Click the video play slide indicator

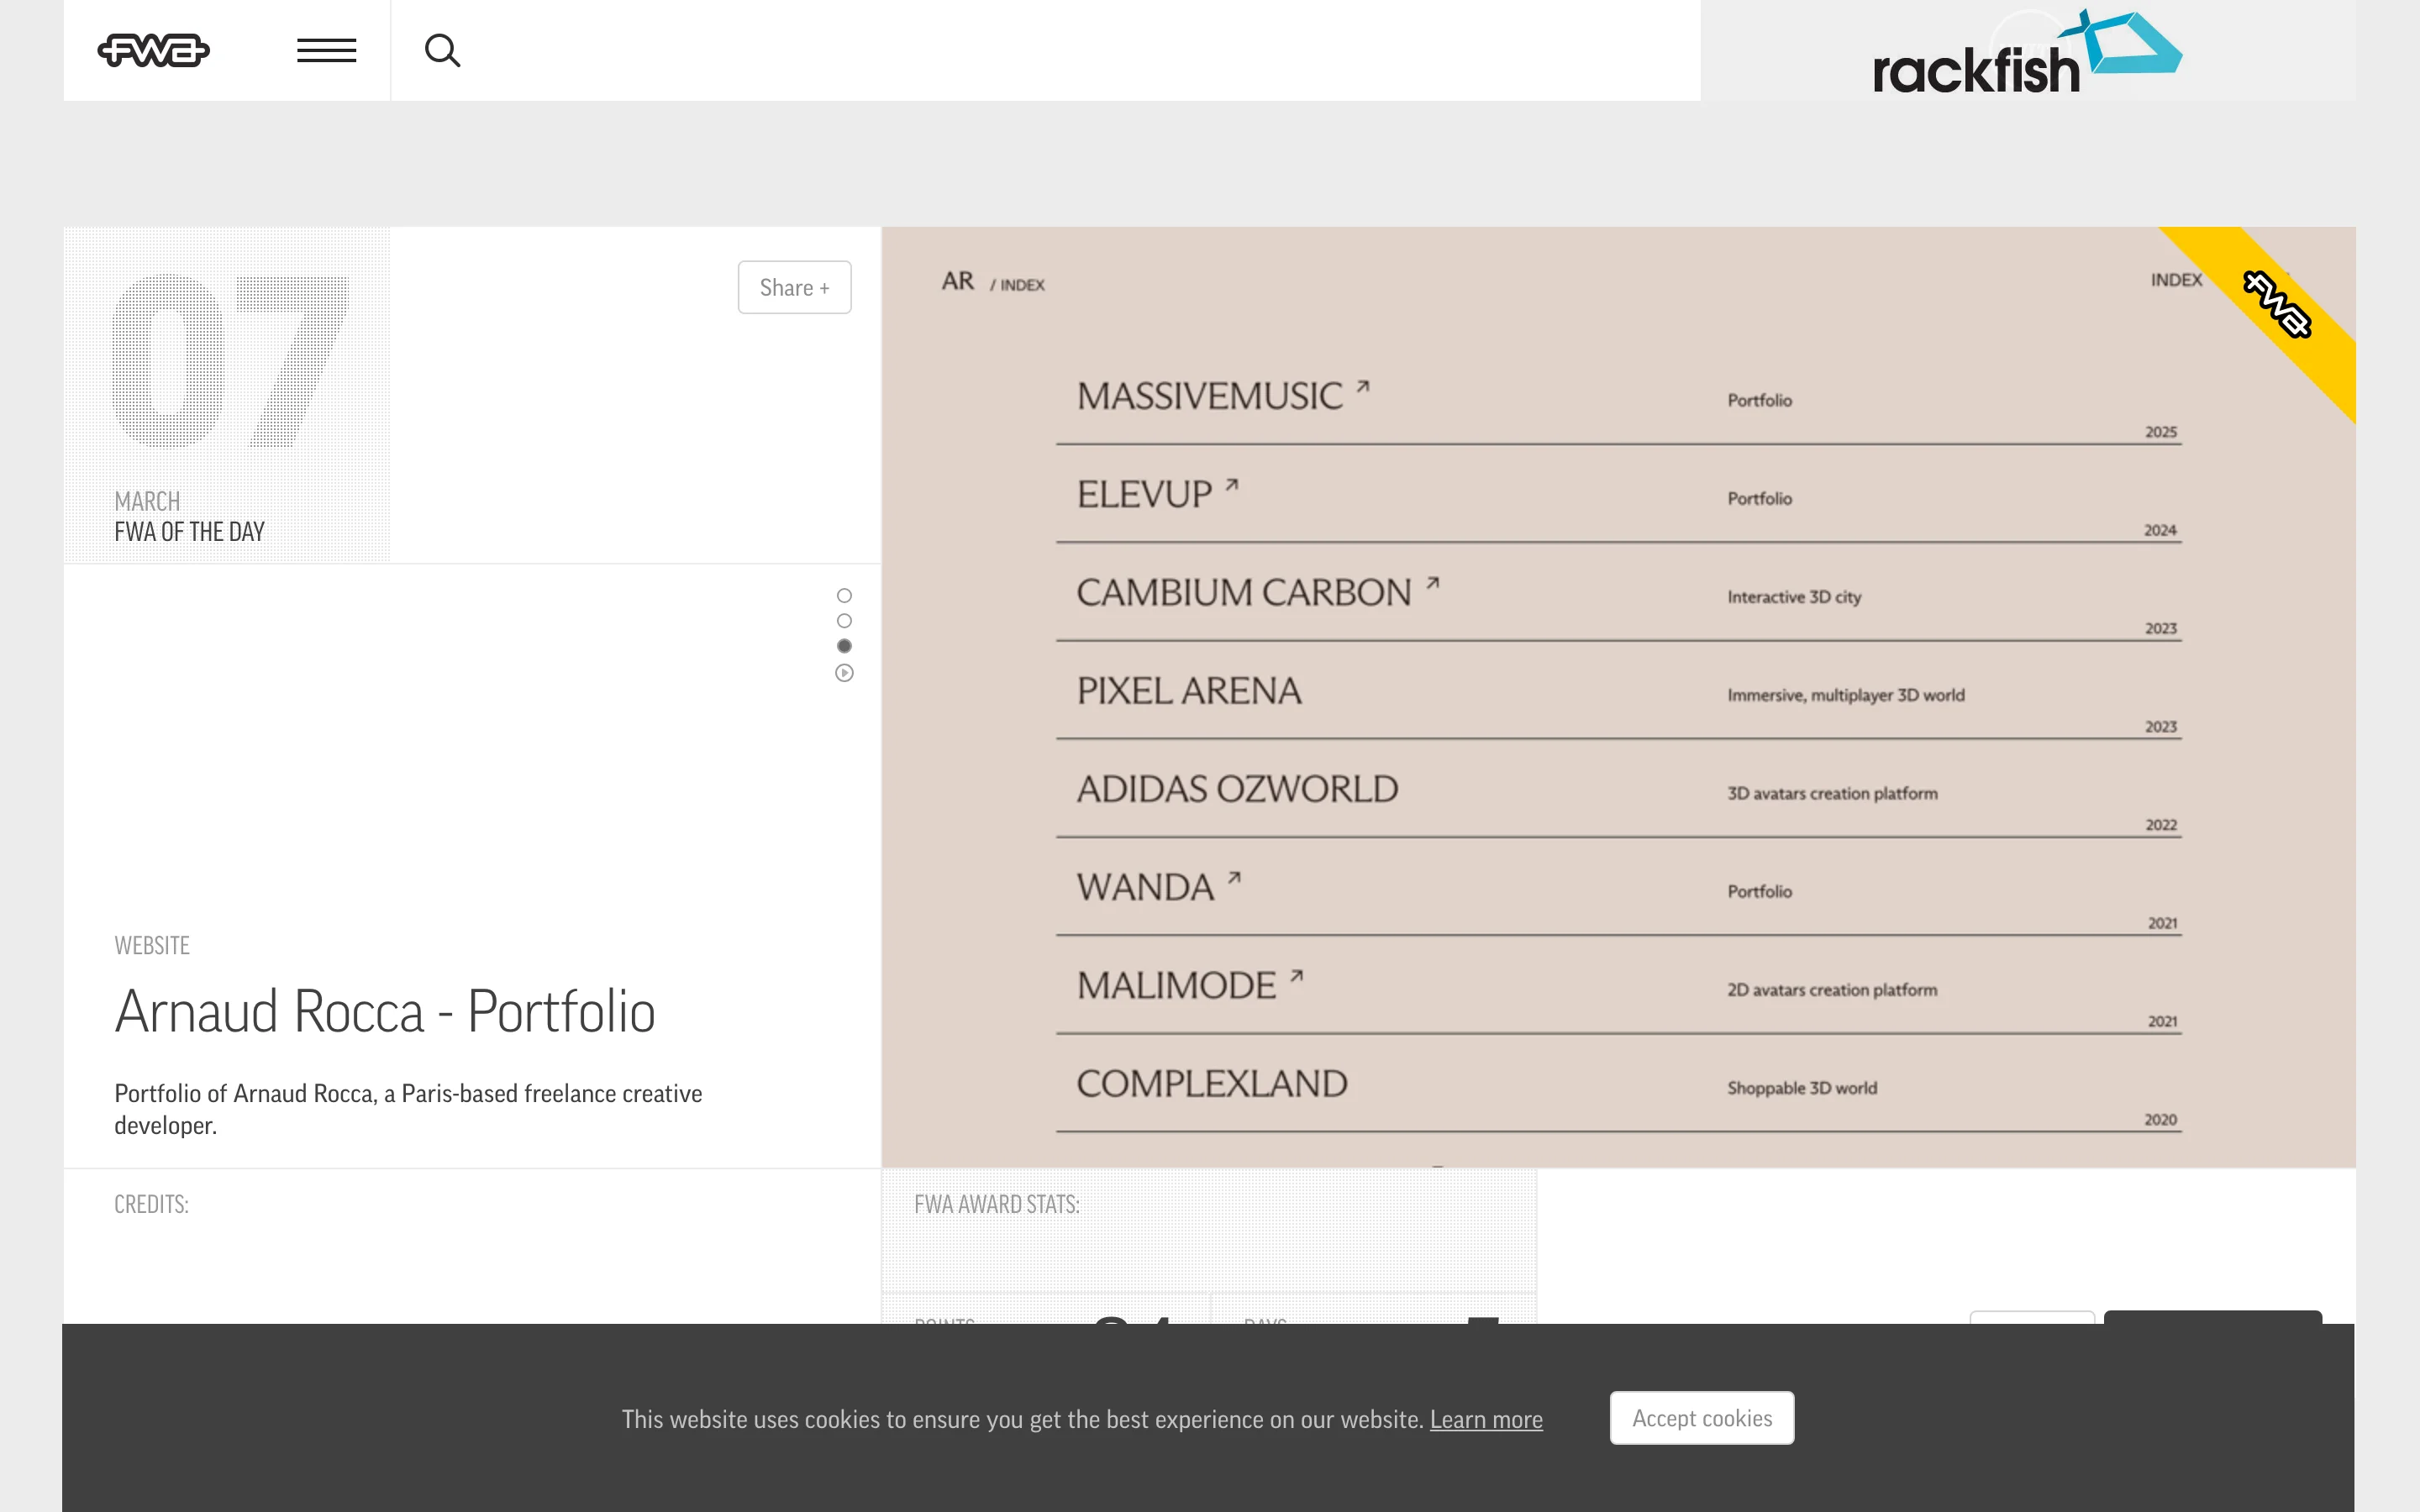tap(844, 673)
